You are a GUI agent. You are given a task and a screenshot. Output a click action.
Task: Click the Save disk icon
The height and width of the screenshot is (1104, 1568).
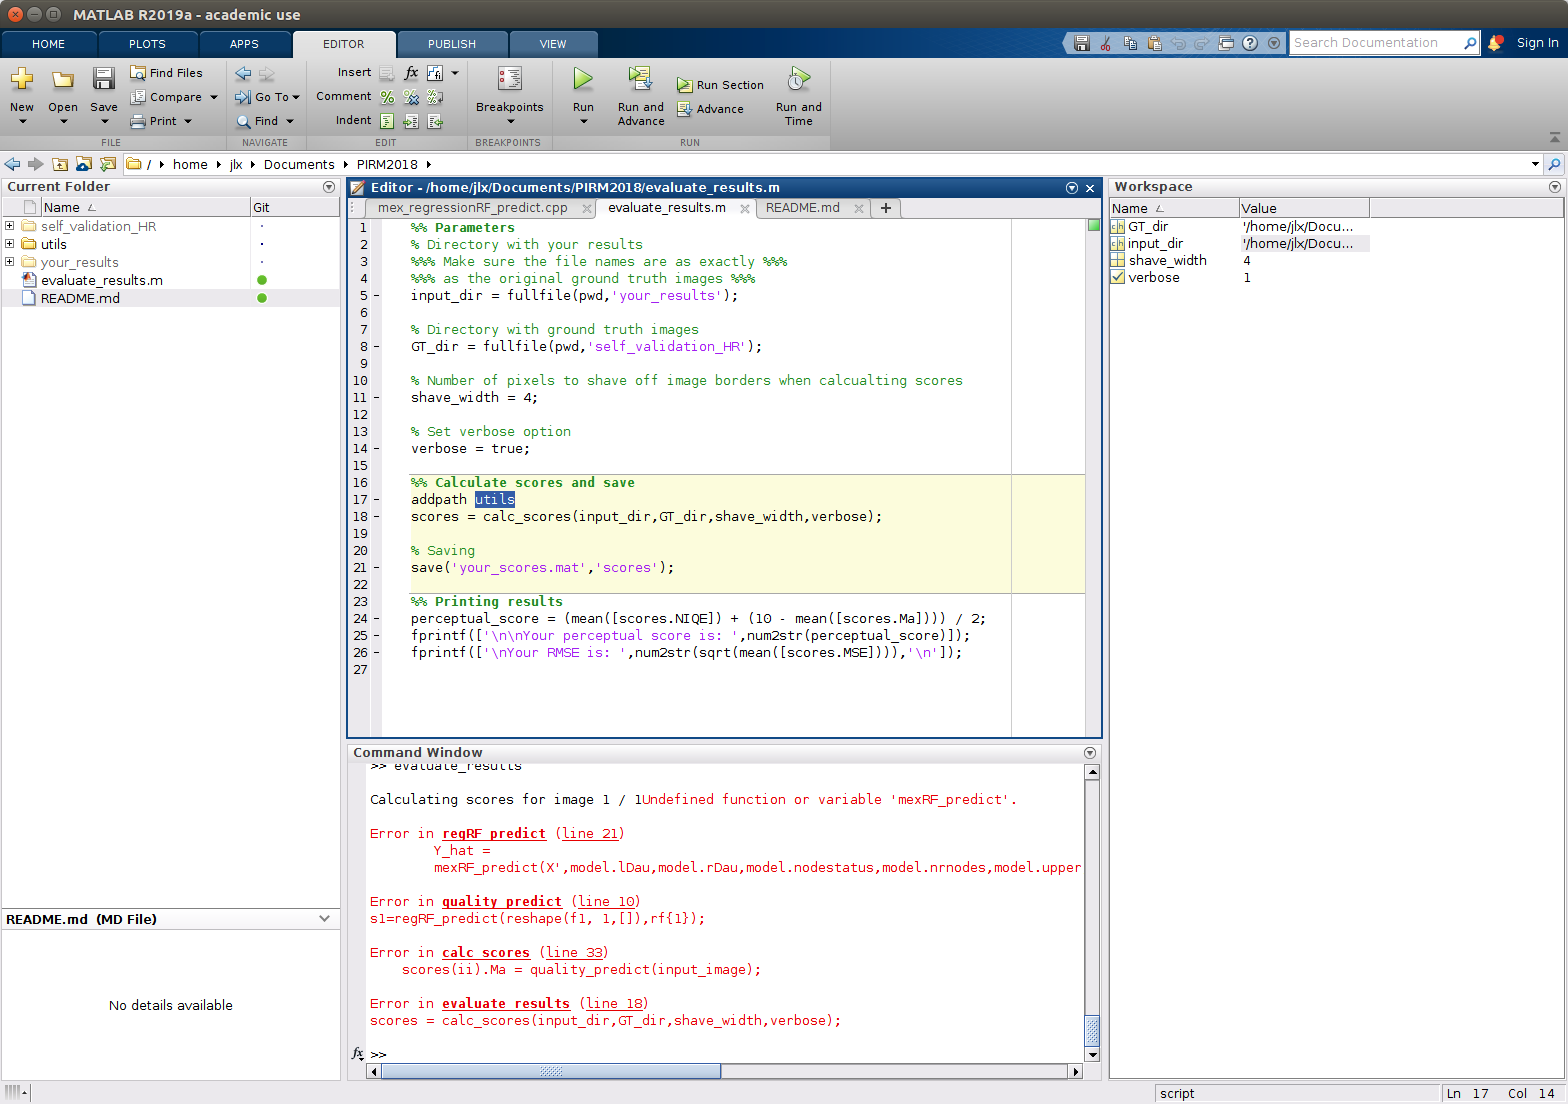click(103, 79)
